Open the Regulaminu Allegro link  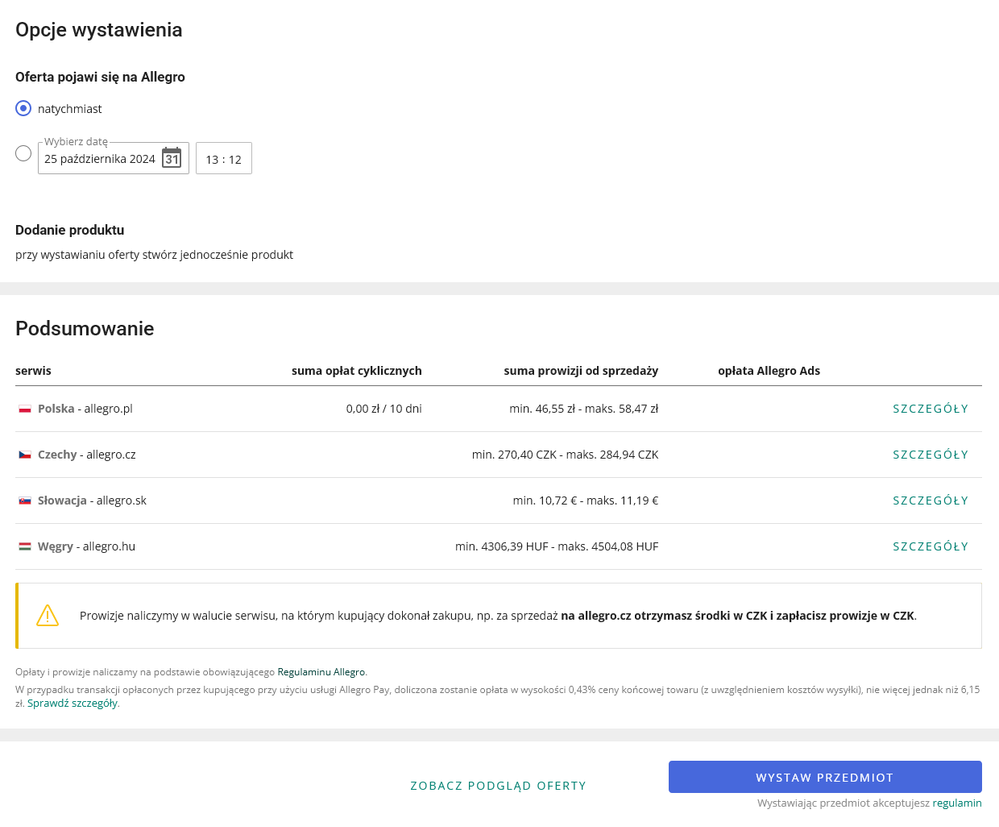pyautogui.click(x=321, y=672)
